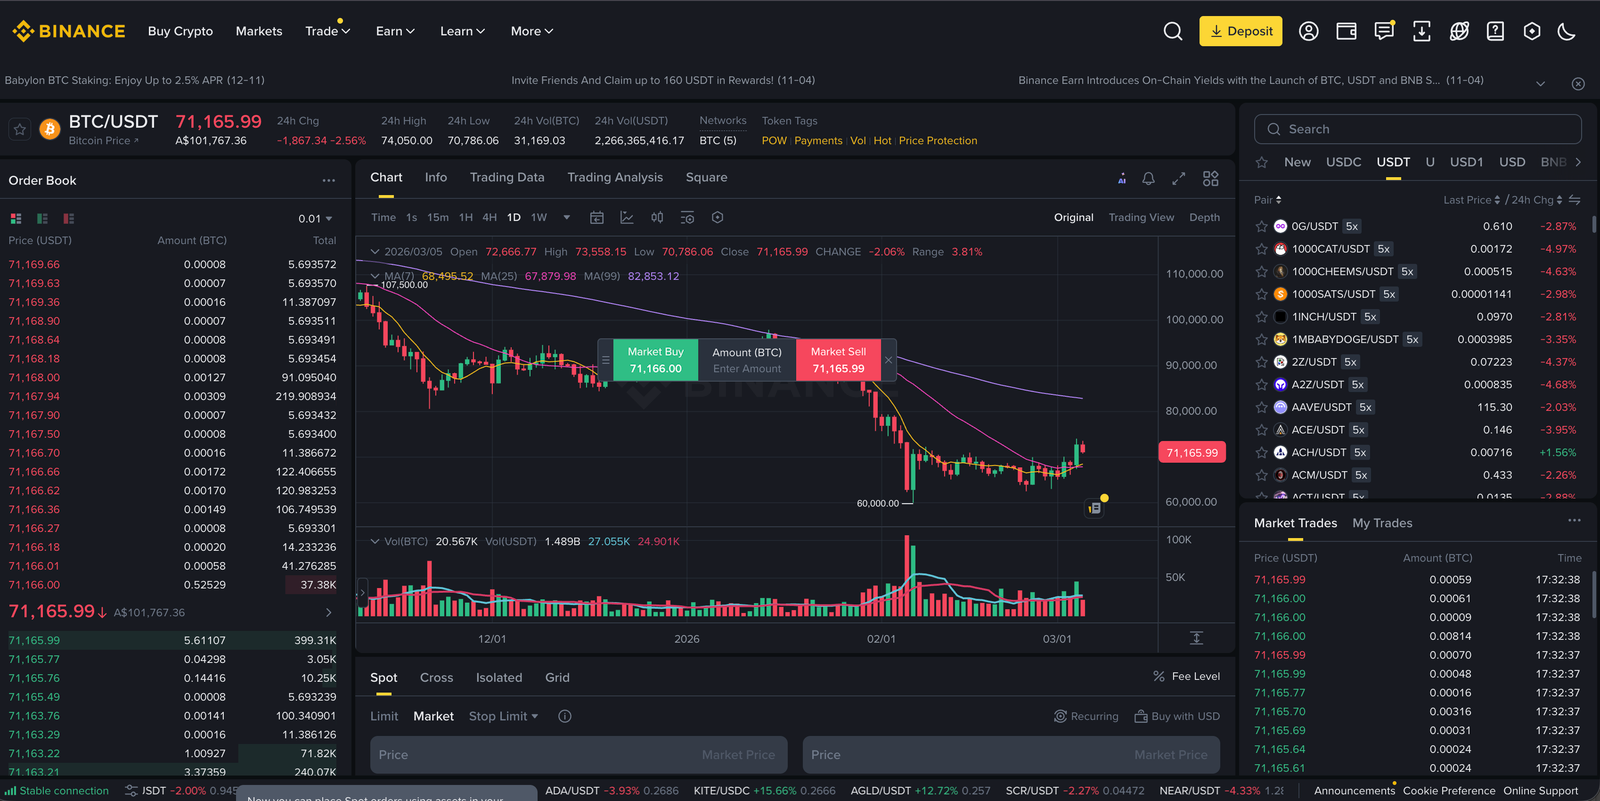Favorite the AAVE/USDT pair star

(1261, 407)
